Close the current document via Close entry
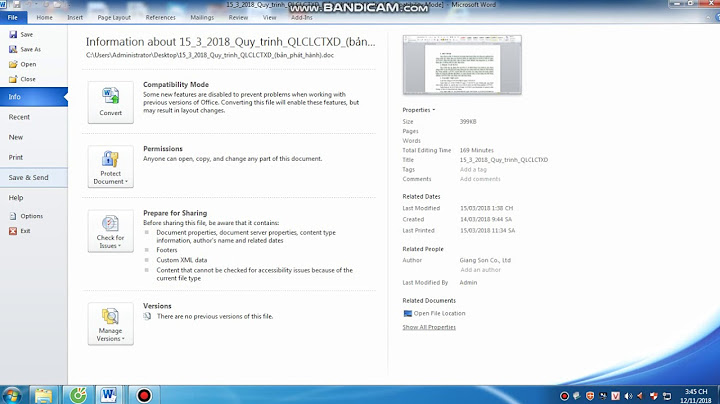Screen dimensions: 720x404 [x=22, y=79]
